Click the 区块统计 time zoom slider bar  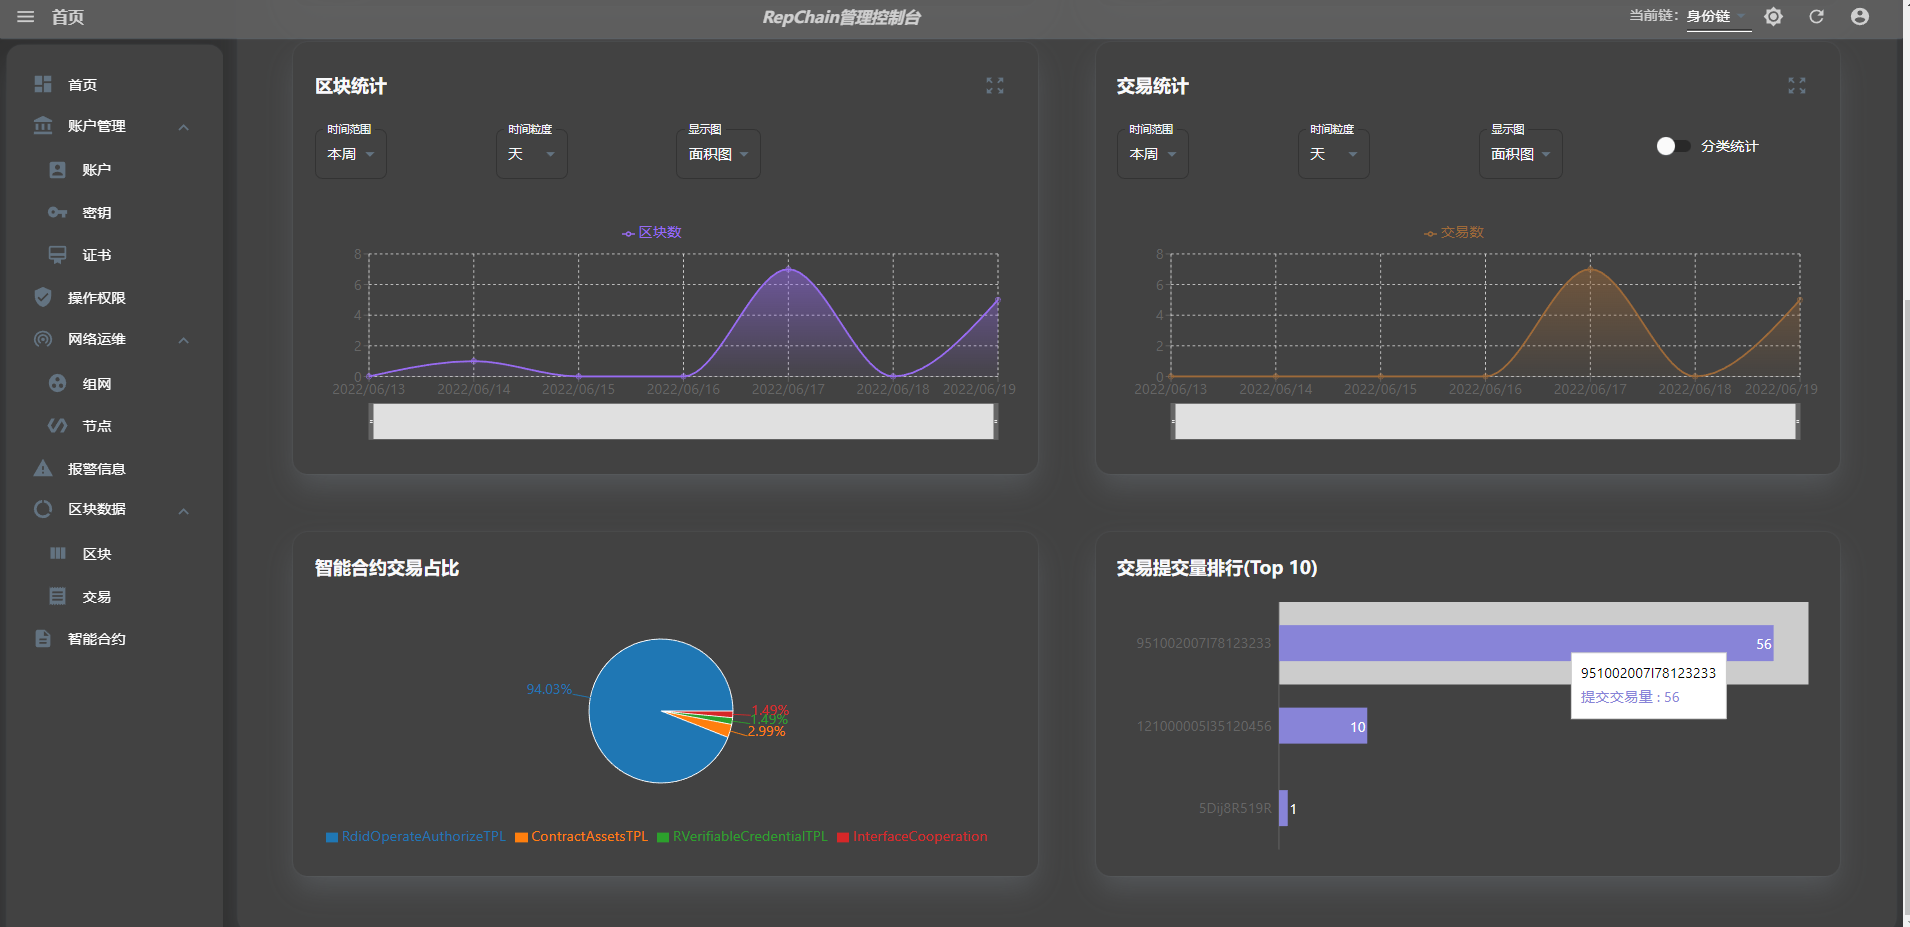[684, 422]
